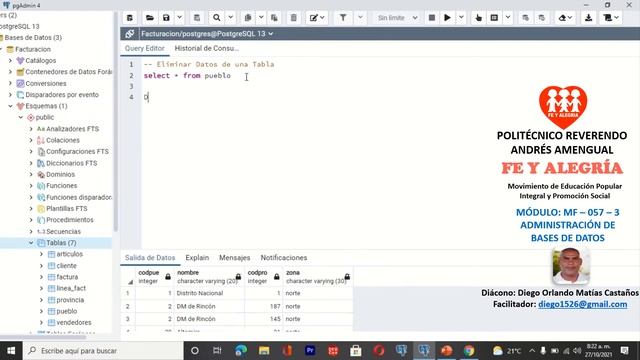Image resolution: width=640 pixels, height=360 pixels.
Task: Click the Windows search box in taskbar
Action: (x=103, y=351)
